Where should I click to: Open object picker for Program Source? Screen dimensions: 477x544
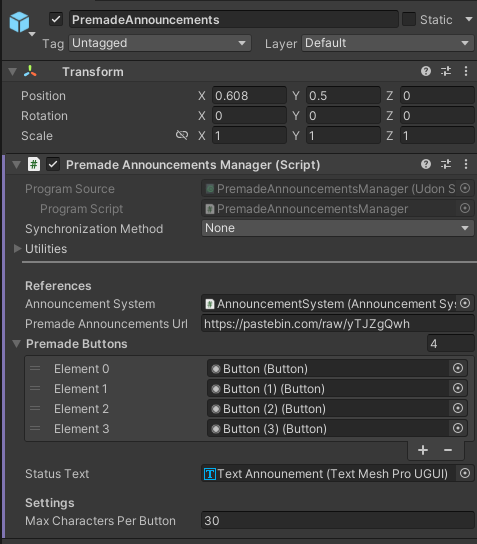465,188
